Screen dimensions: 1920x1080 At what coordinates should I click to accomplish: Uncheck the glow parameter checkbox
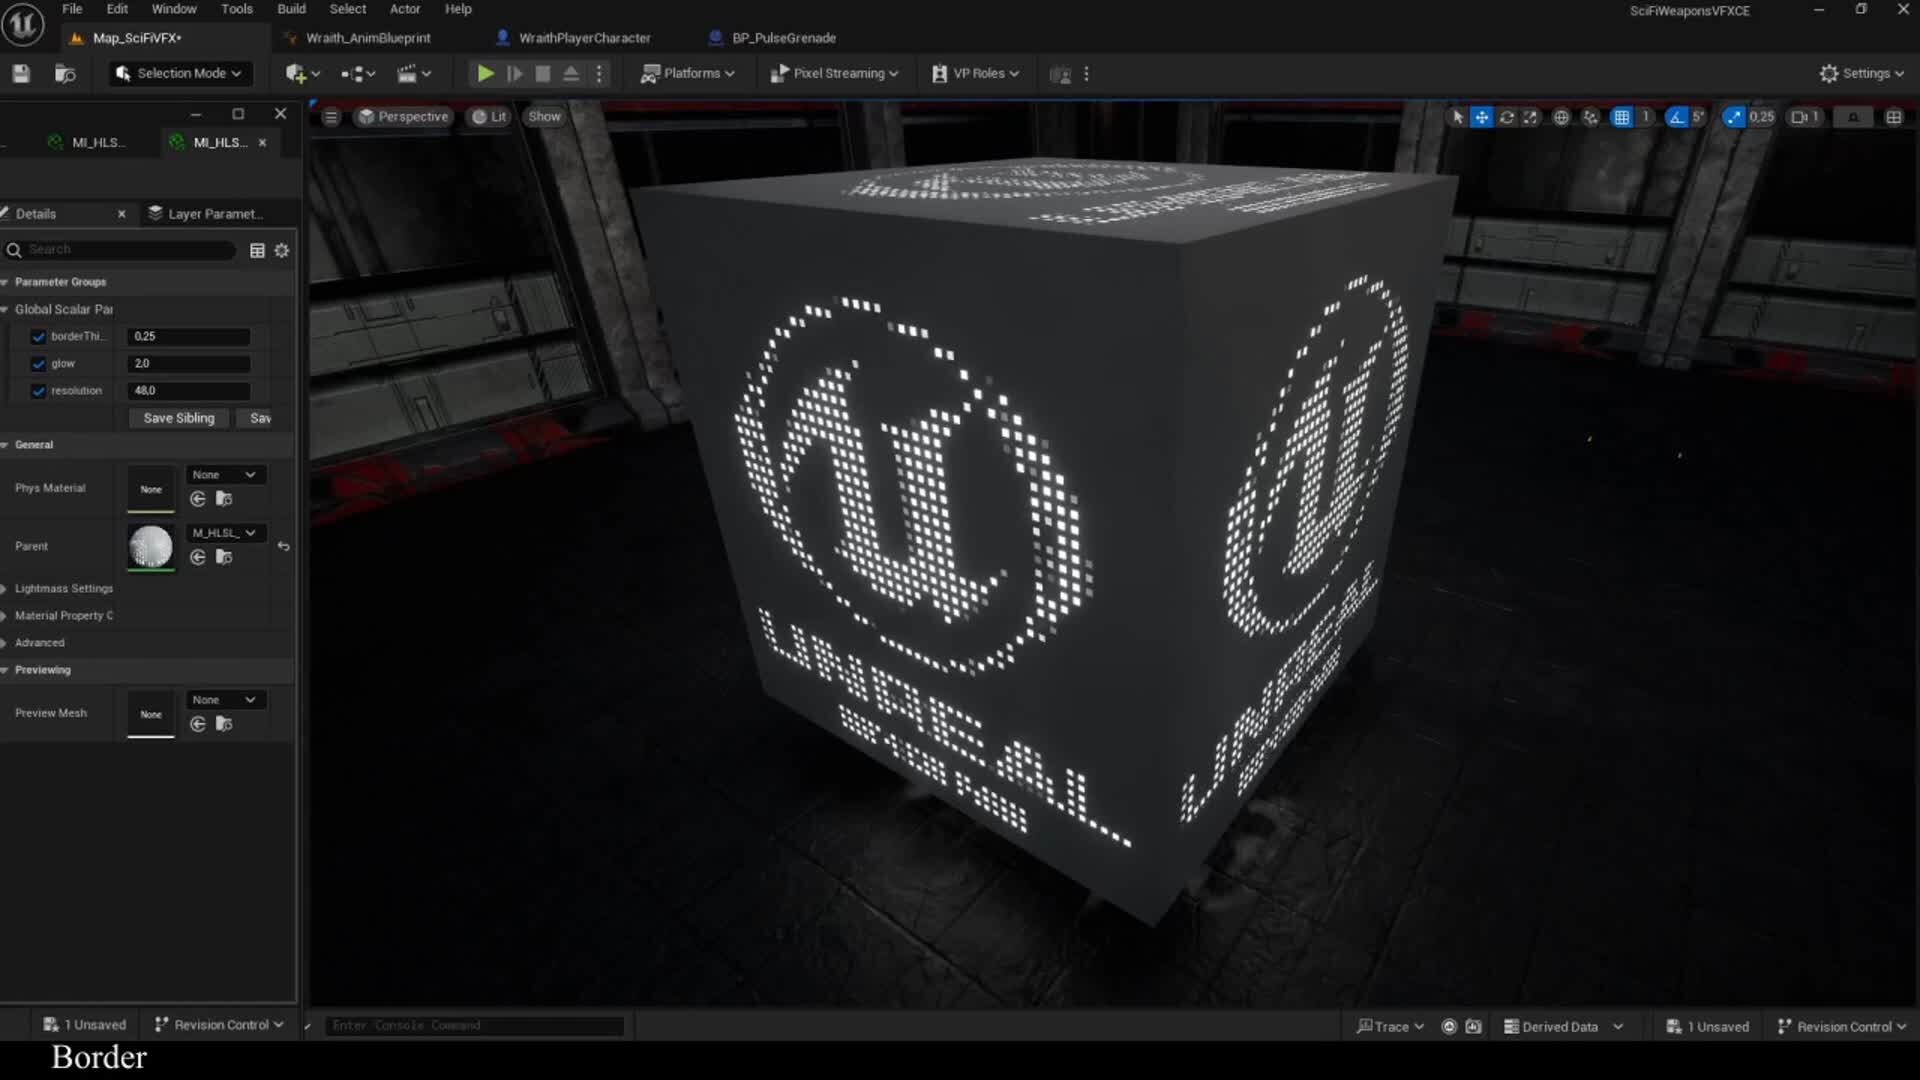(37, 364)
